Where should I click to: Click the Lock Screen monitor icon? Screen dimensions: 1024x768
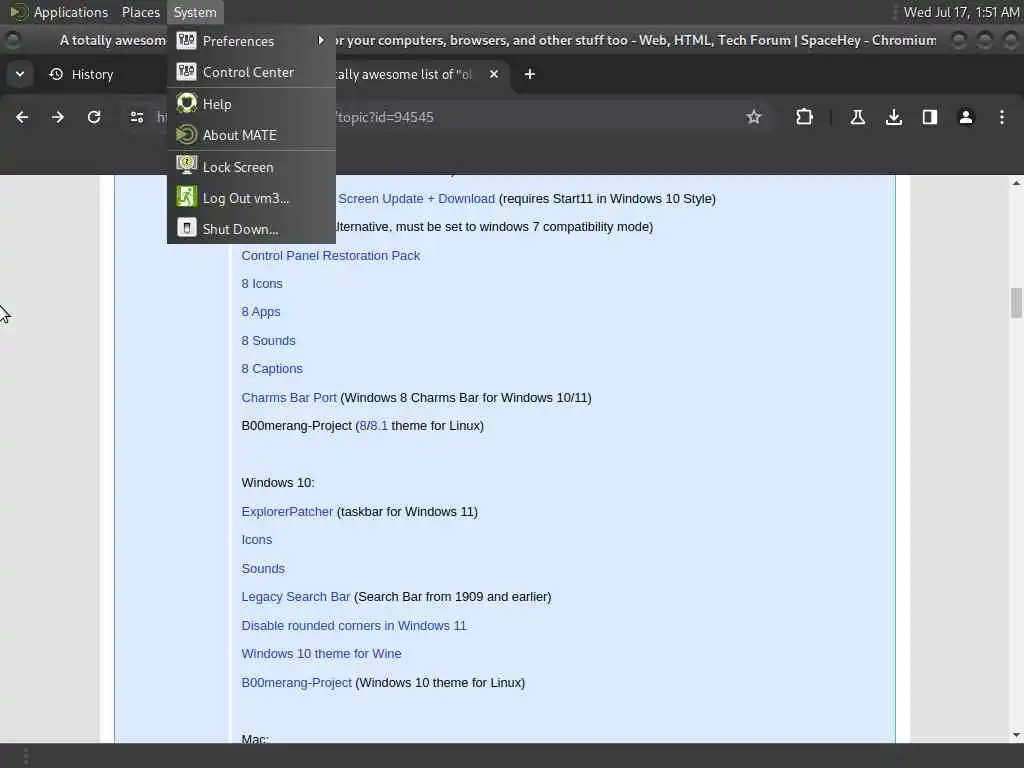tap(187, 166)
